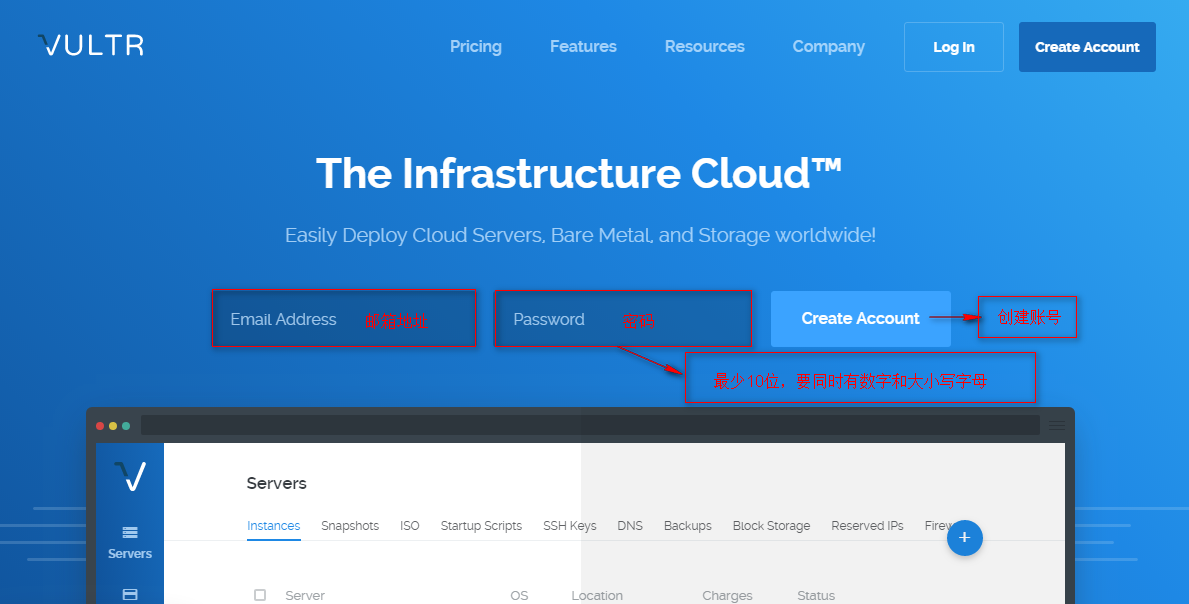Viewport: 1189px width, 604px height.
Task: Switch to the SSH Keys tab
Action: click(x=569, y=526)
